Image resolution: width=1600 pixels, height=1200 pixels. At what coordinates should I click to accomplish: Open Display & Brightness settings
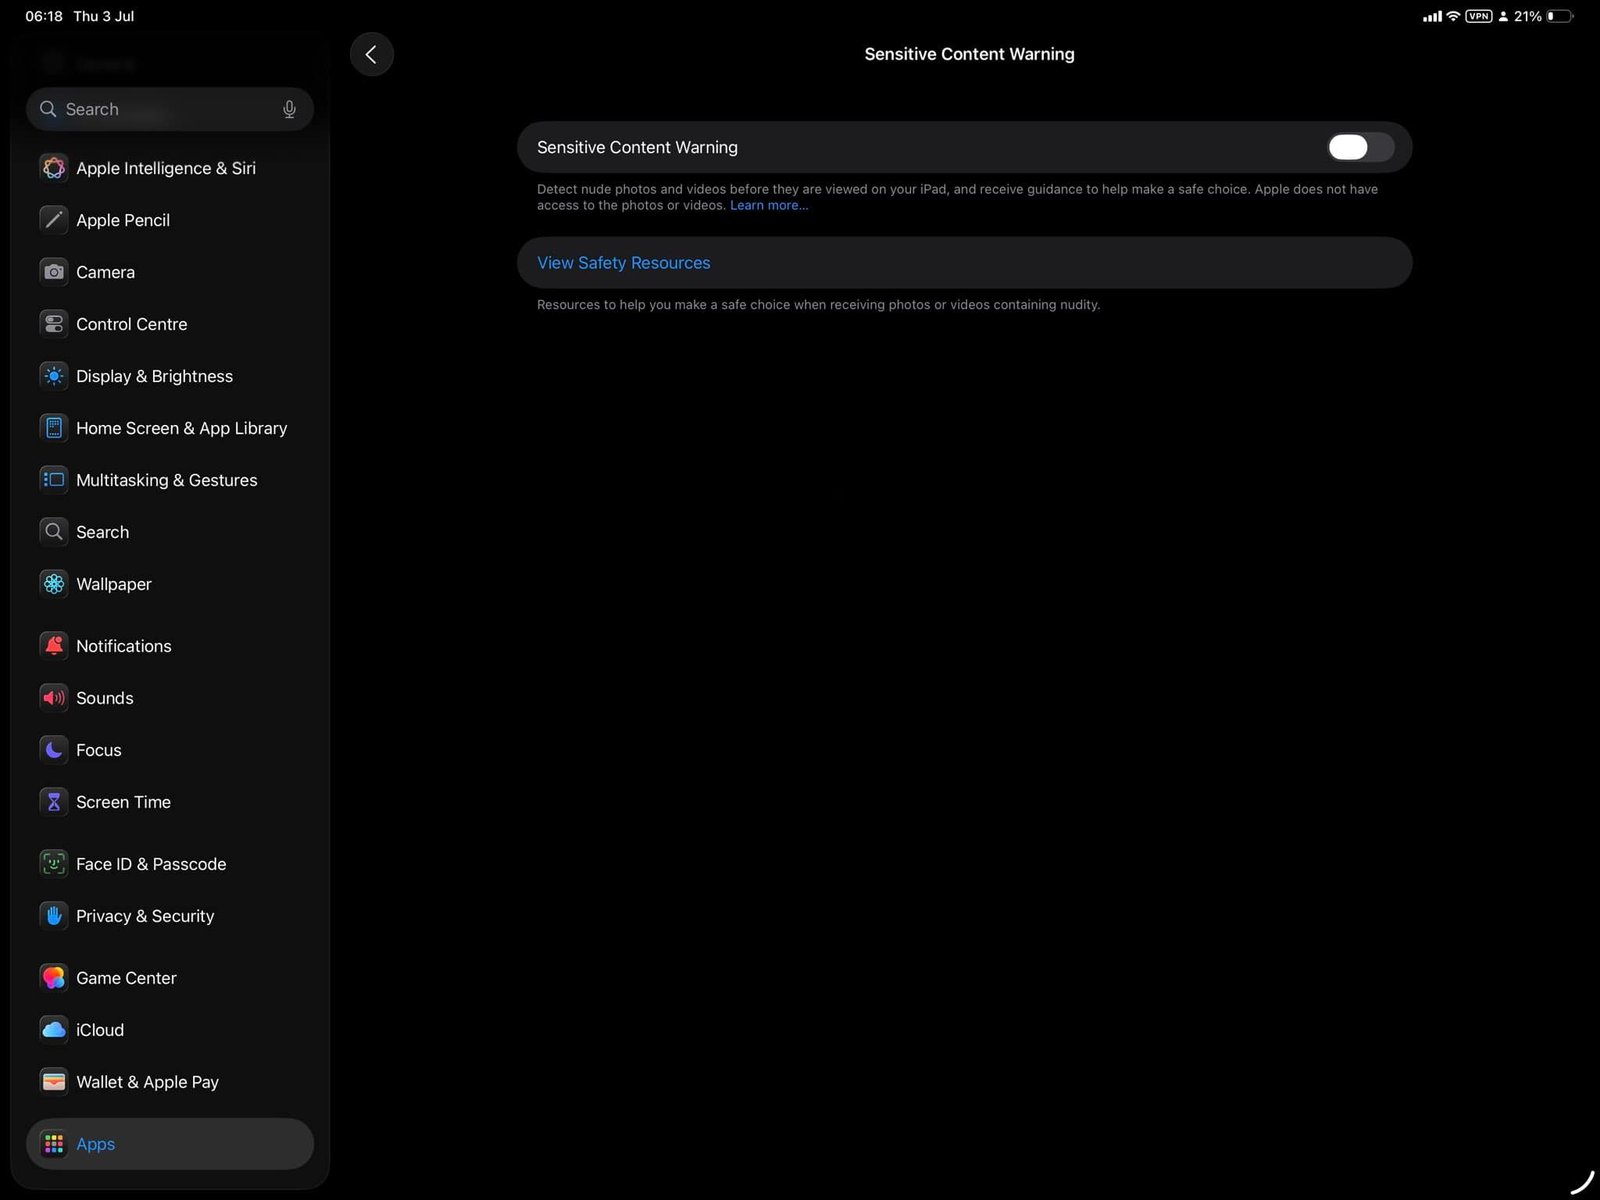coord(154,376)
